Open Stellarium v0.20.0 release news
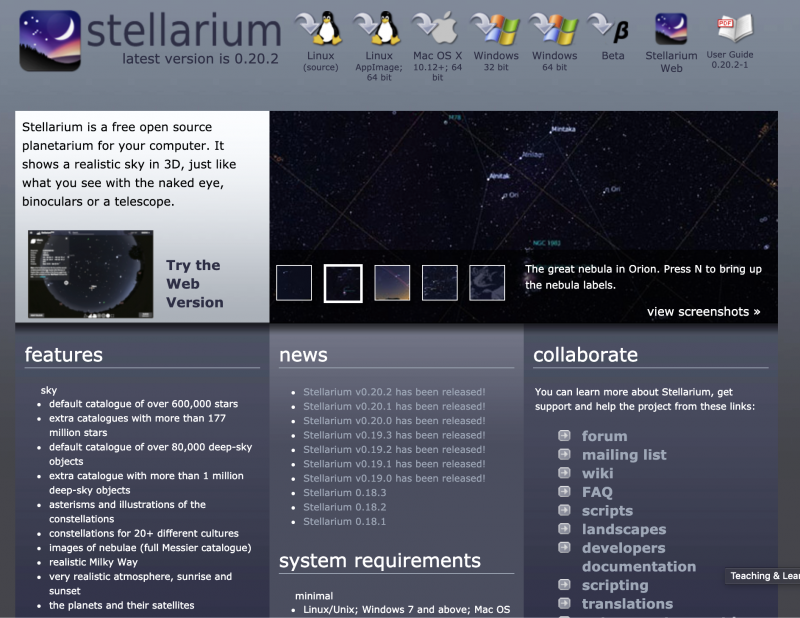 (x=394, y=421)
